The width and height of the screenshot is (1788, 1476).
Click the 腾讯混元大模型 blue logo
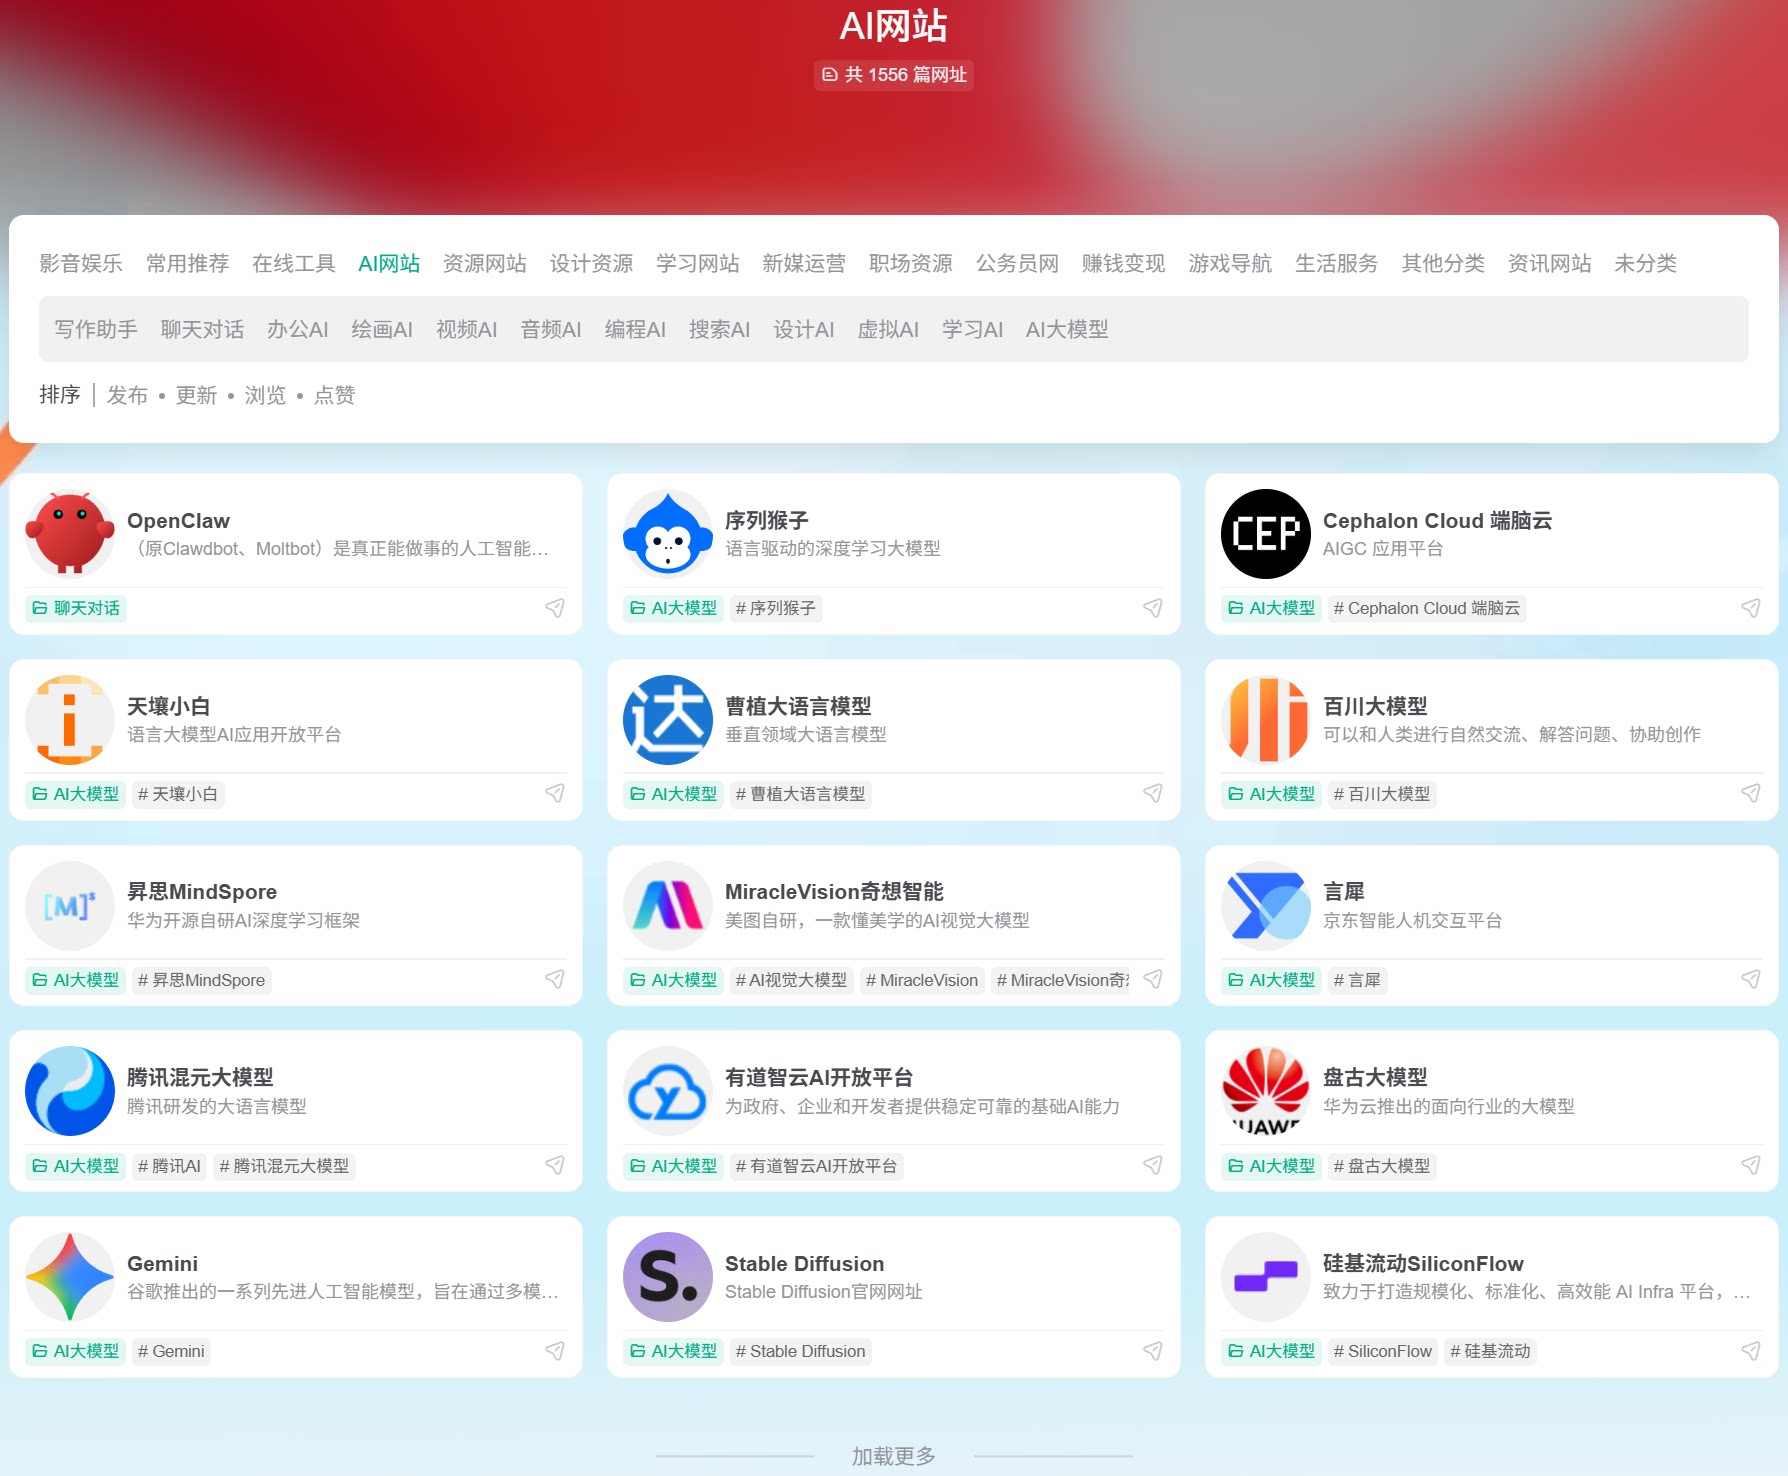tap(69, 1091)
